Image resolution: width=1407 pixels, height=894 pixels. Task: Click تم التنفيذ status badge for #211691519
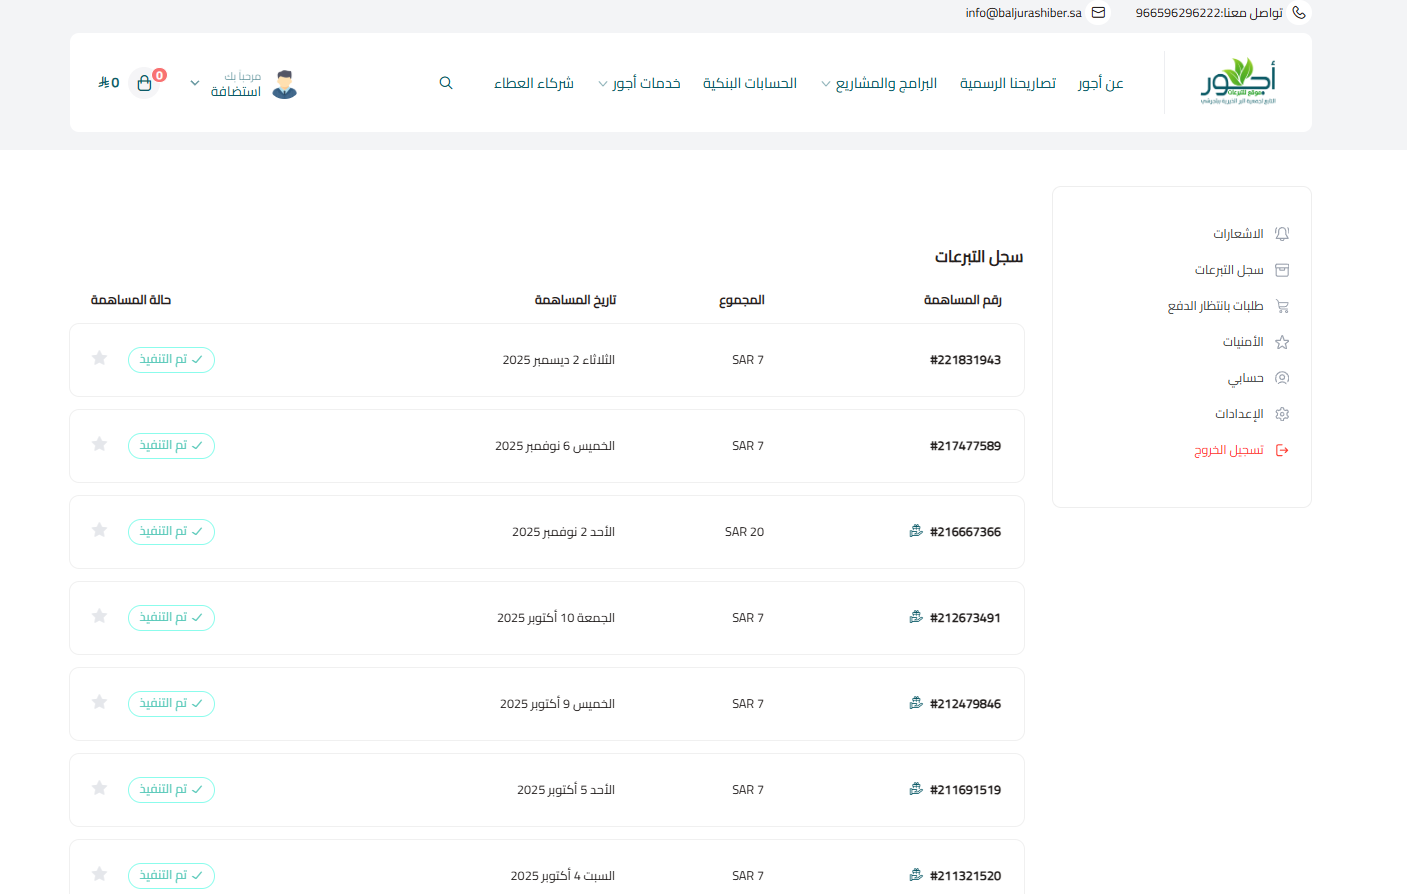coord(171,790)
